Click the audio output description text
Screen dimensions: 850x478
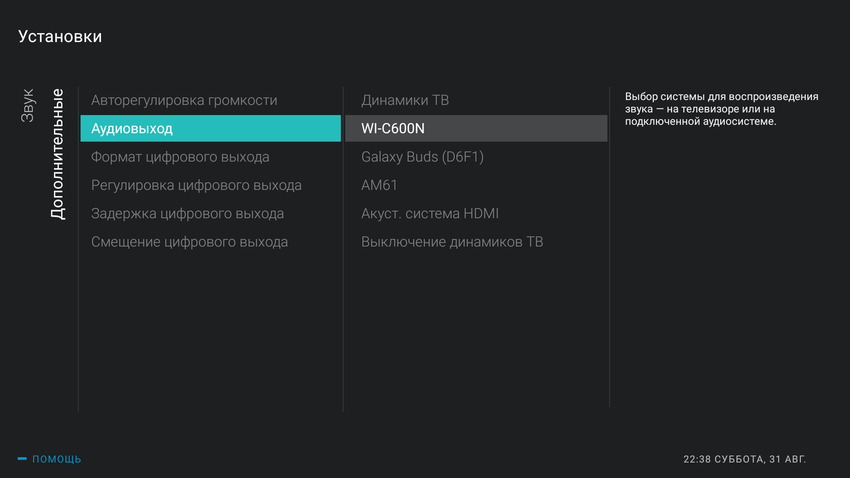tap(721, 109)
